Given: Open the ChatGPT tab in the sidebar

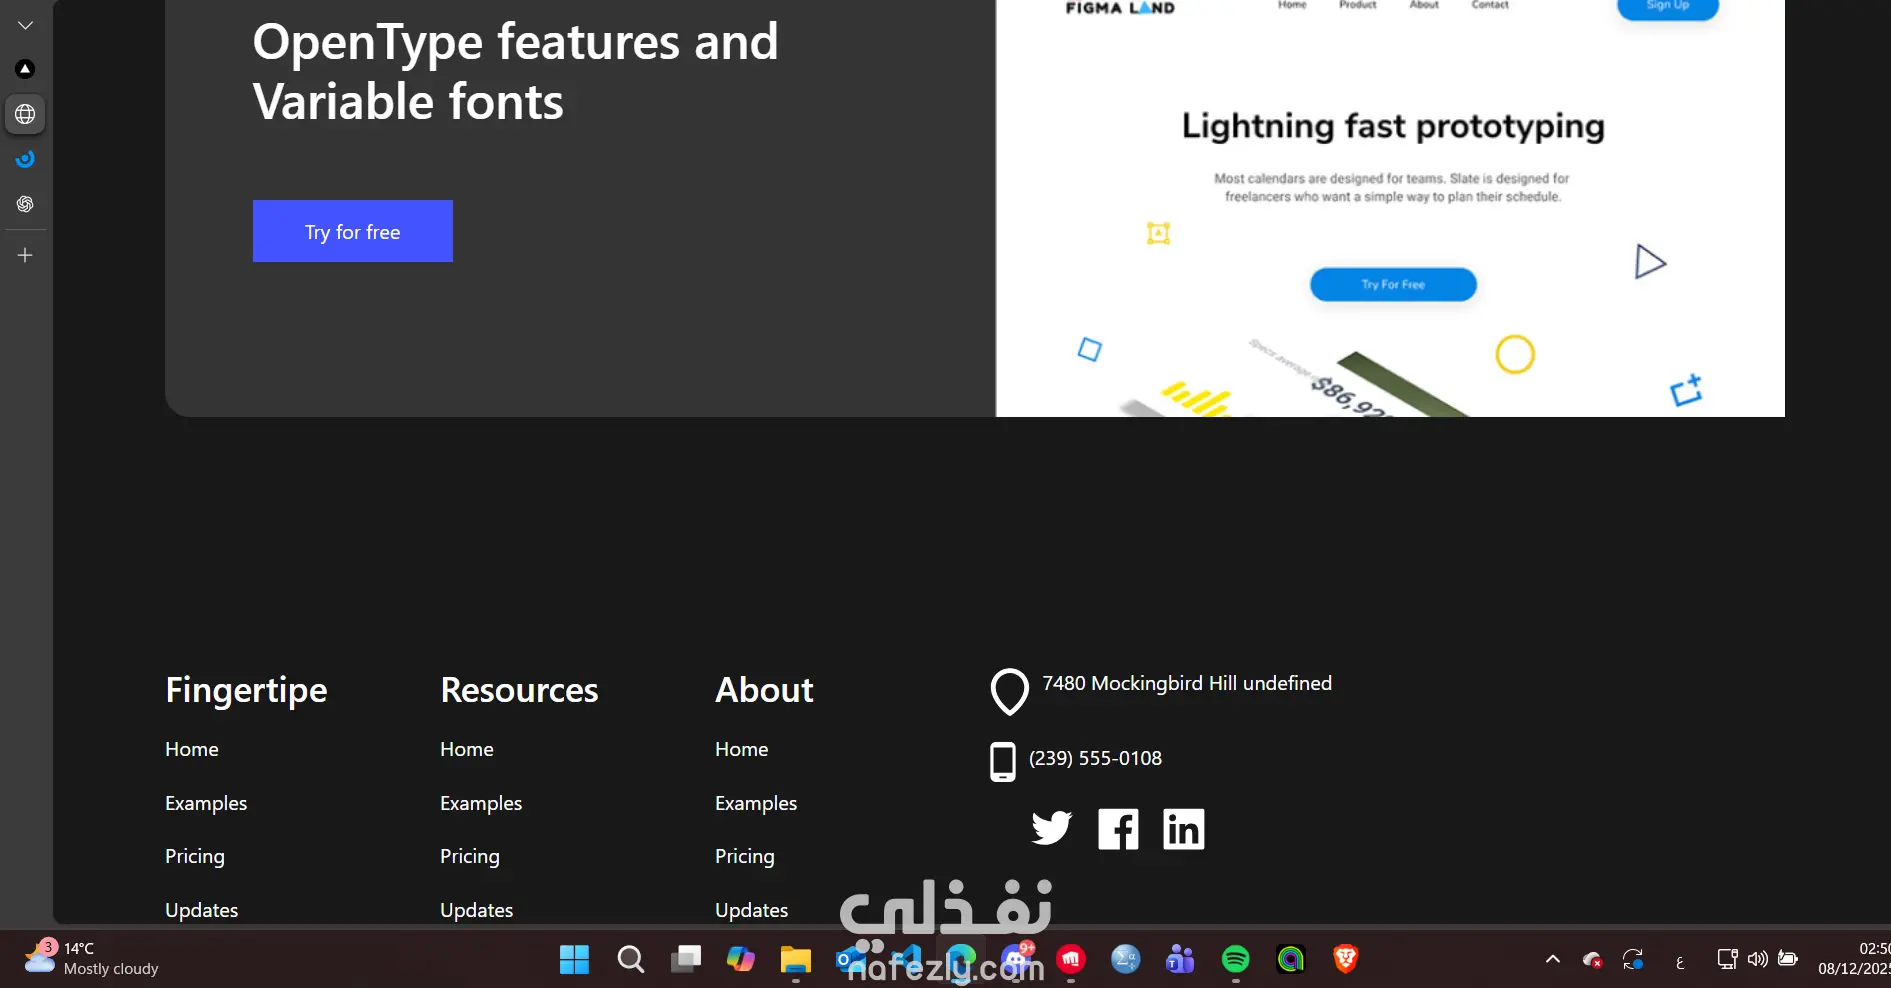Looking at the screenshot, I should click(x=25, y=204).
